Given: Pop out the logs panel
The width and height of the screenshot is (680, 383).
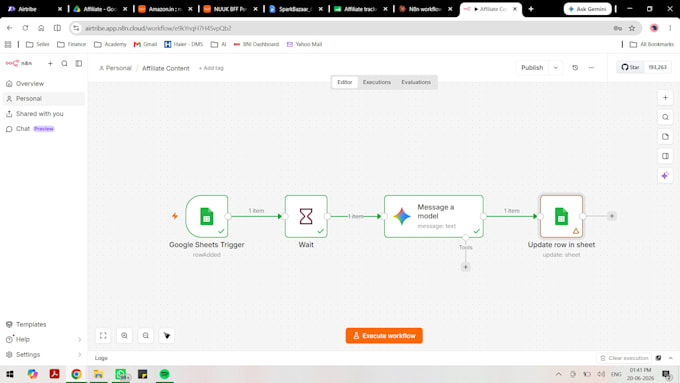Looking at the screenshot, I should pyautogui.click(x=658, y=358).
